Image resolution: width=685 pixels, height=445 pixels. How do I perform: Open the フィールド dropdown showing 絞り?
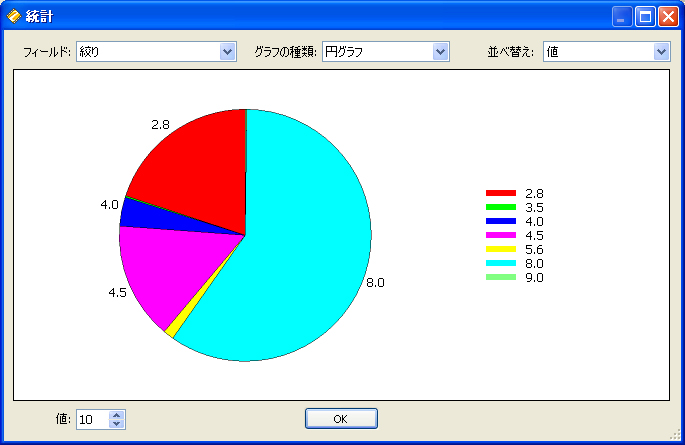pos(156,52)
